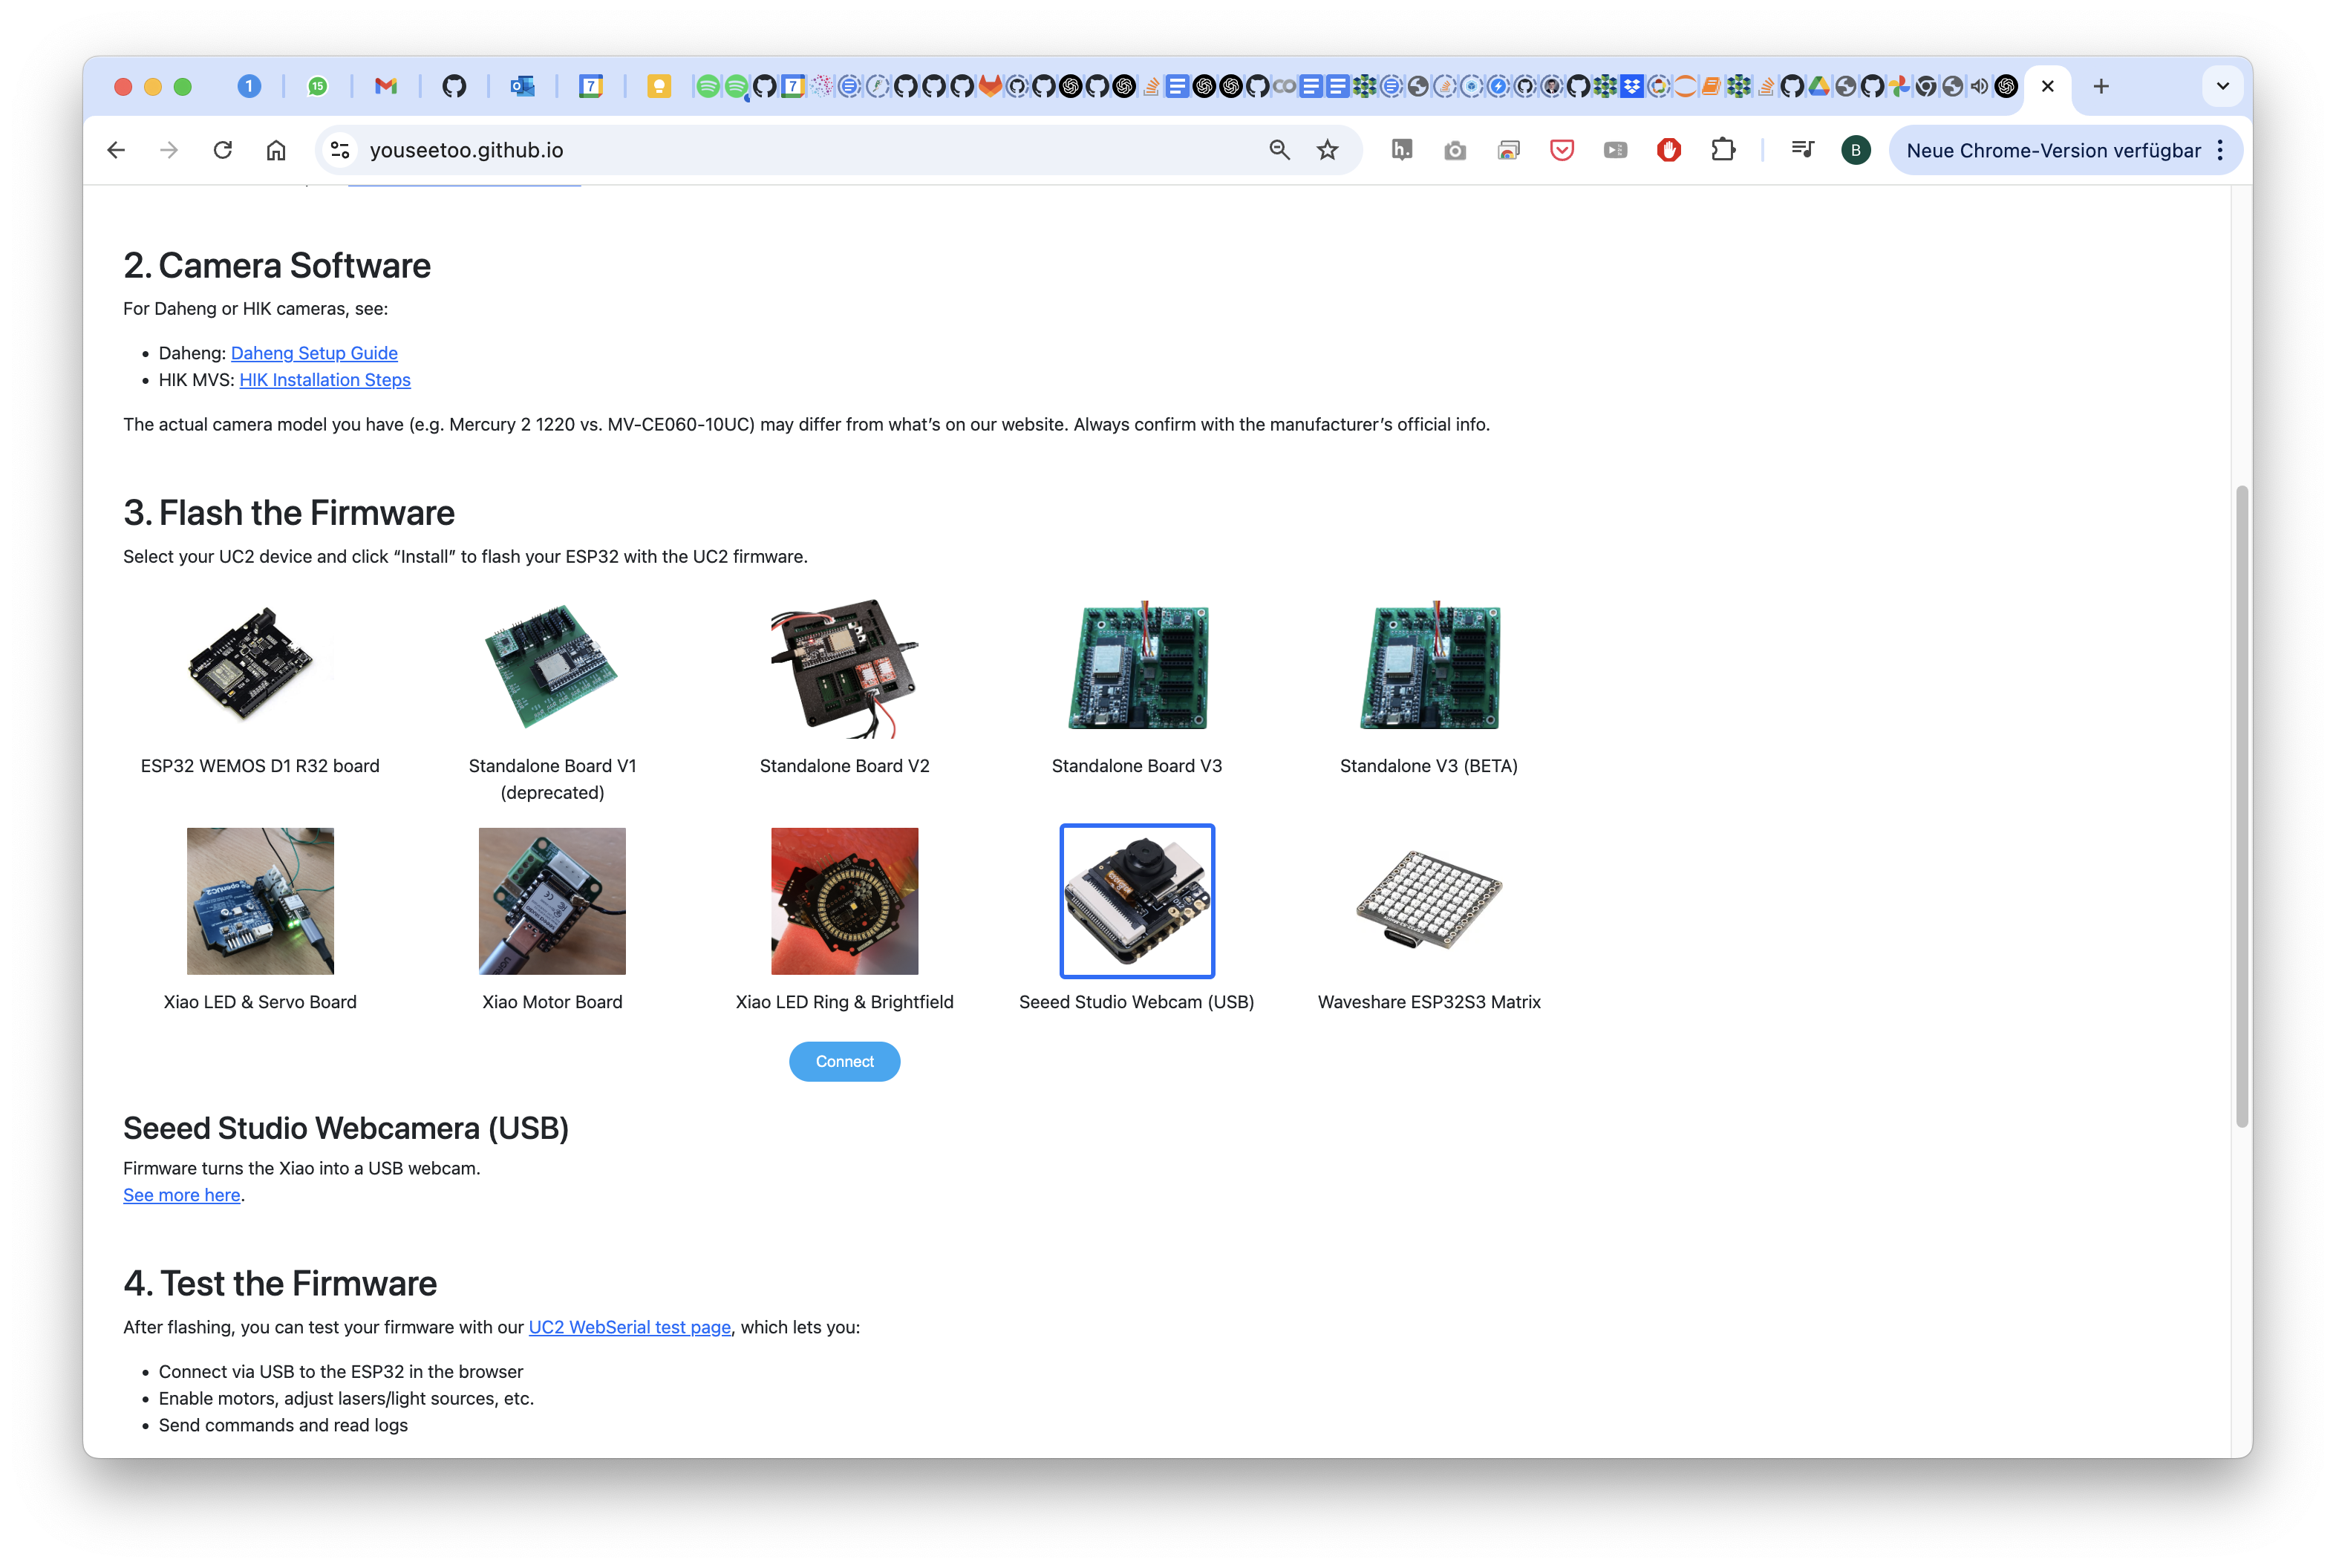Click the browser reload icon
Image resolution: width=2336 pixels, height=1568 pixels.
pos(223,150)
